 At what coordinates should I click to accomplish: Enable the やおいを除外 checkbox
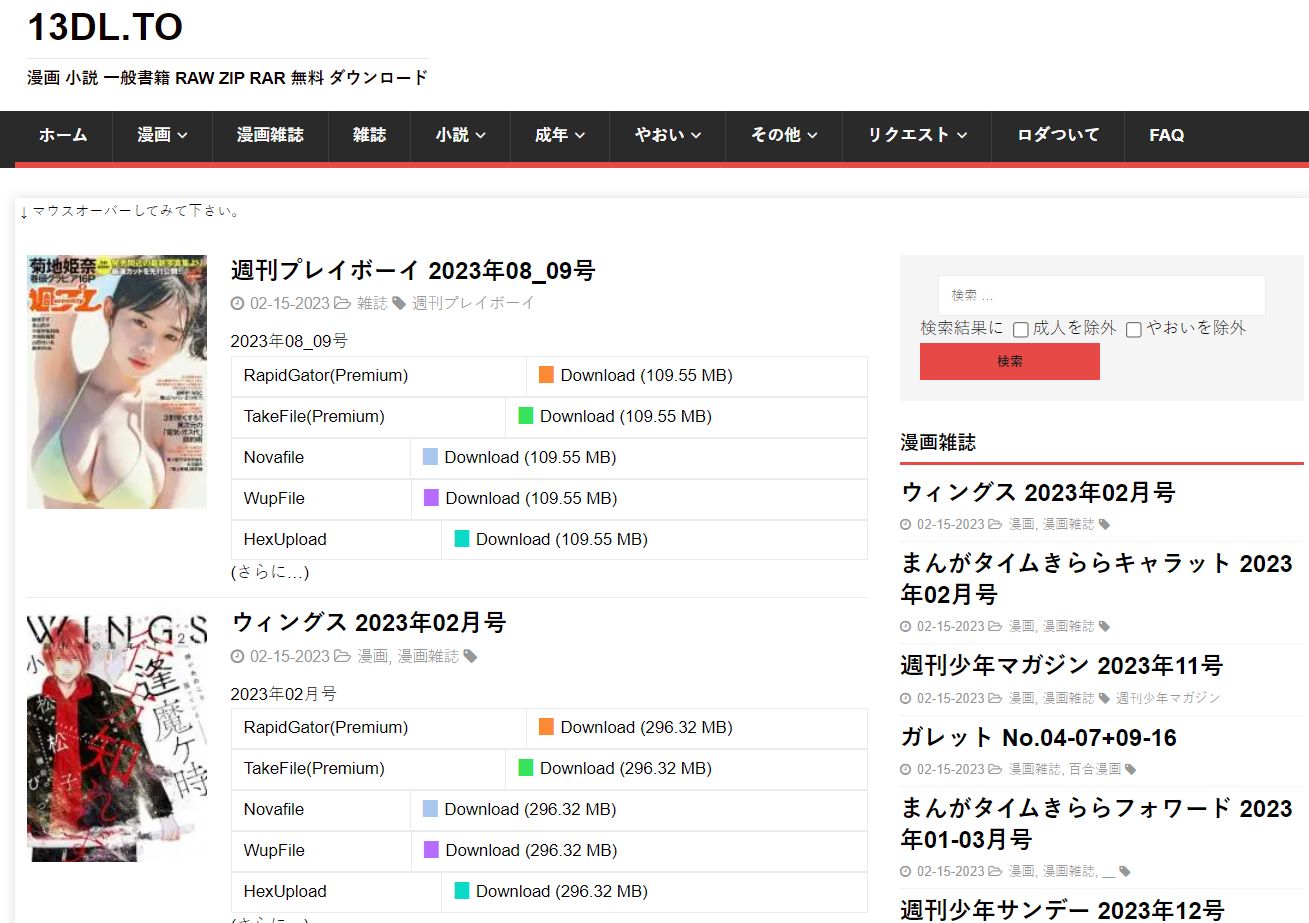pyautogui.click(x=1134, y=329)
